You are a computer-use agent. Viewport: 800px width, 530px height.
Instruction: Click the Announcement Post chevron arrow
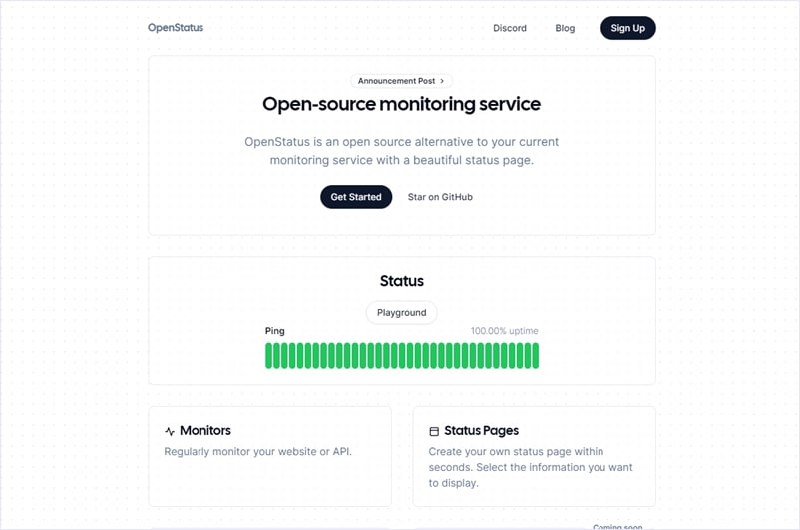coord(442,81)
